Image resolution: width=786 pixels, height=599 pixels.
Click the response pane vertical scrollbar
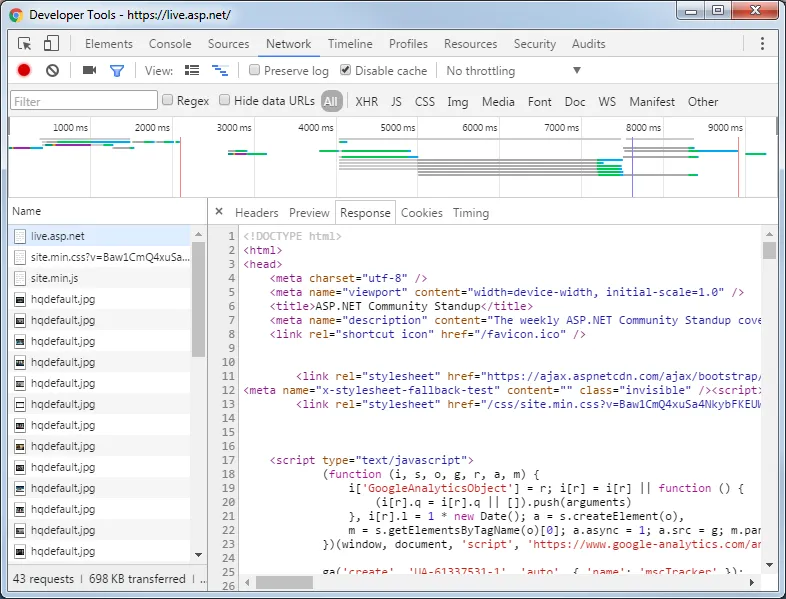tap(769, 400)
